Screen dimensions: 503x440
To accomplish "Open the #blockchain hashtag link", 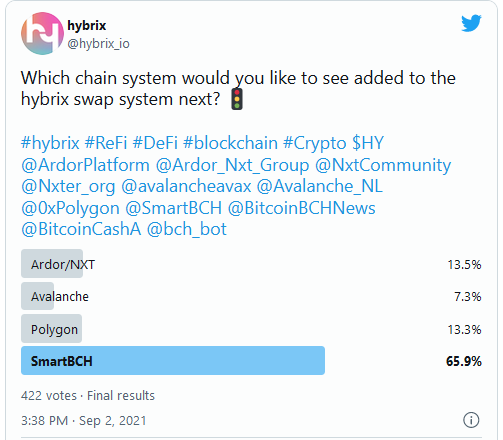I will pyautogui.click(x=230, y=143).
